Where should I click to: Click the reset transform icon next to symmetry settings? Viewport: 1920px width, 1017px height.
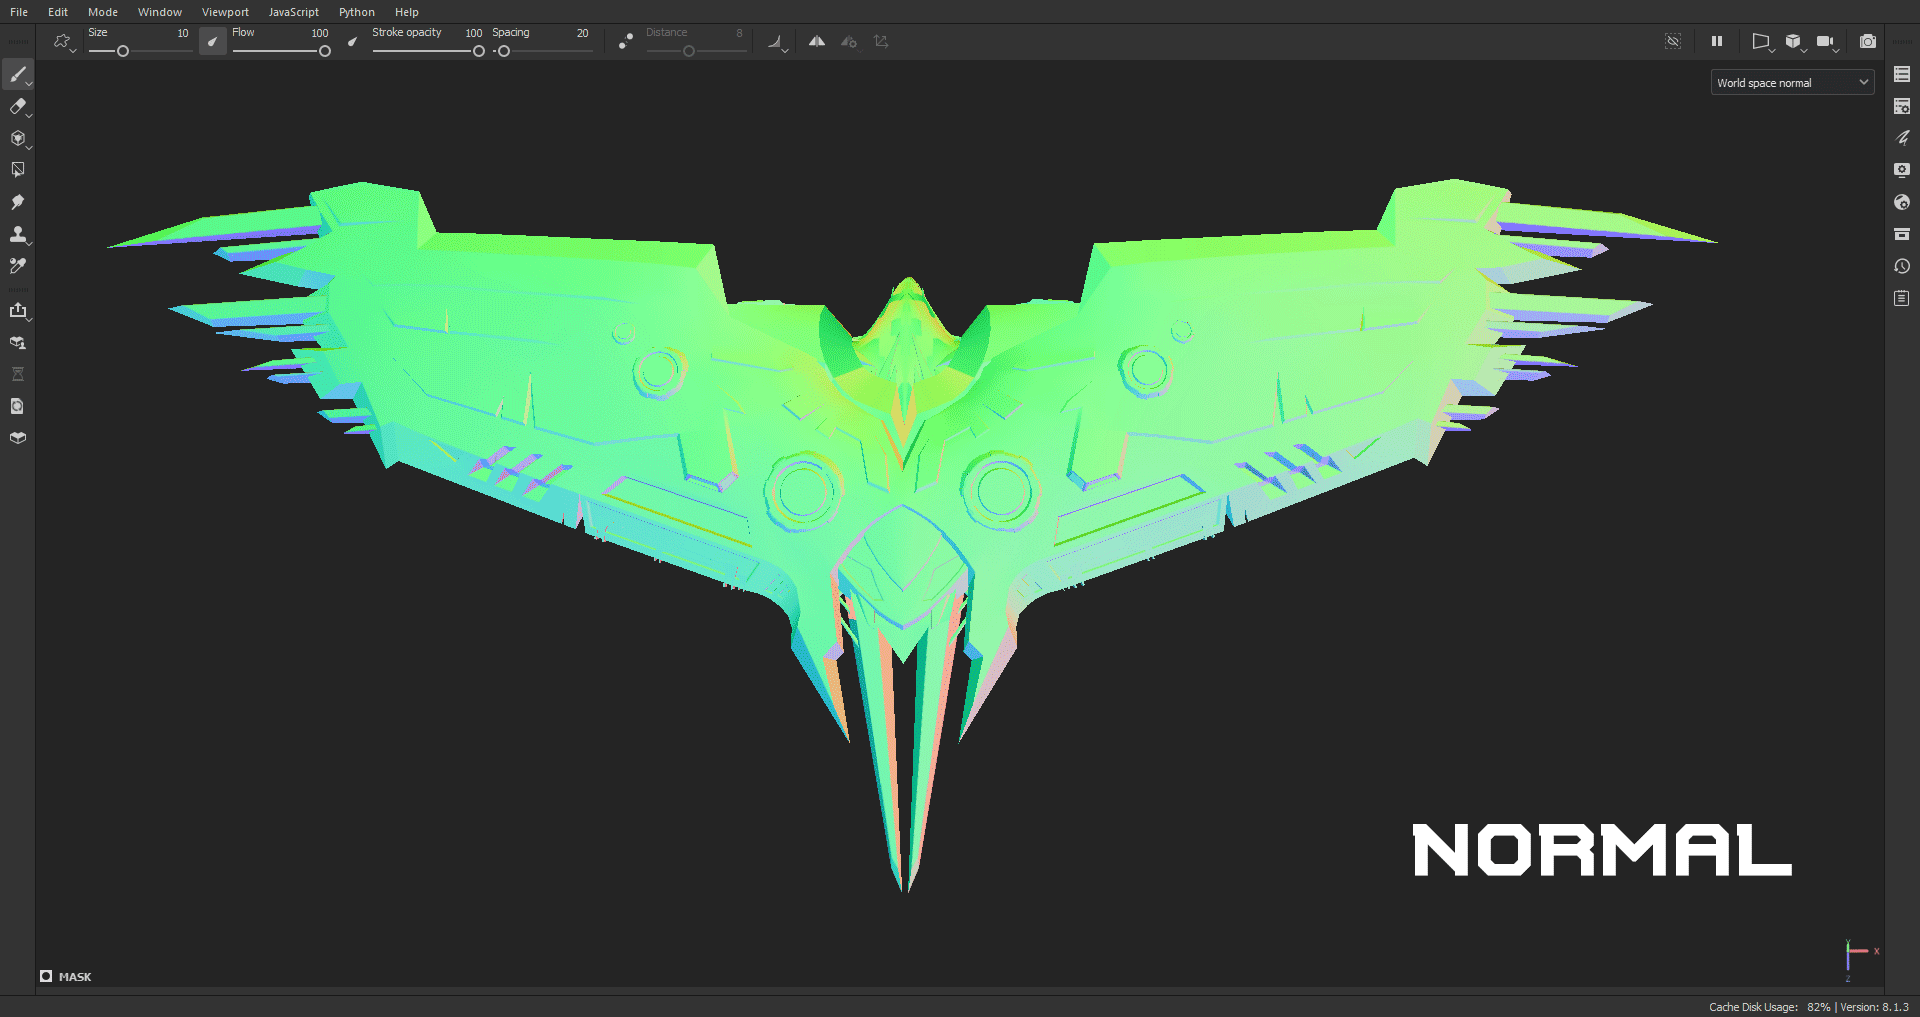(881, 41)
